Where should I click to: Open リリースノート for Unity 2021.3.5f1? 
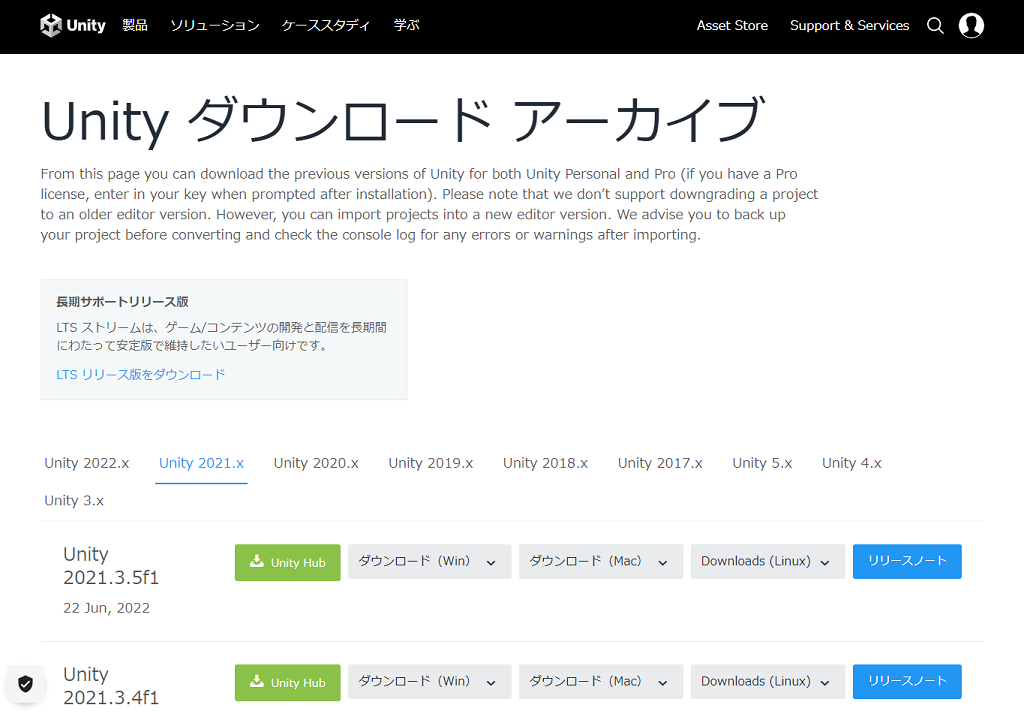[x=907, y=562]
